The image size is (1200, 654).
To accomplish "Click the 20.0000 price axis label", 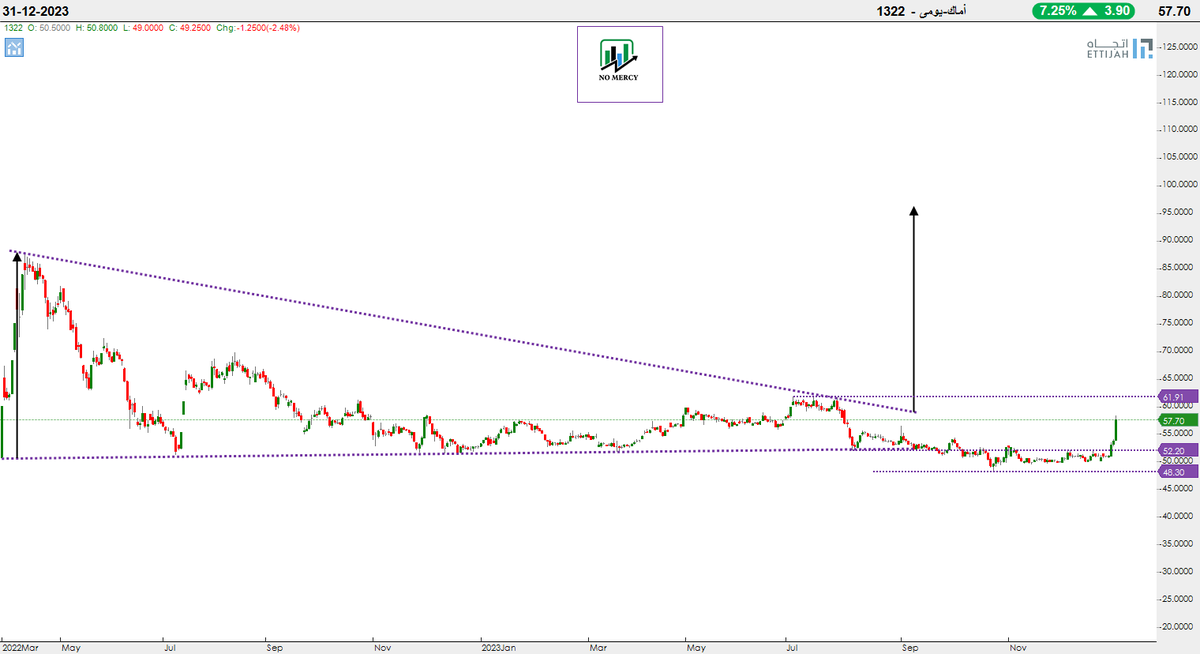I will pos(1179,627).
